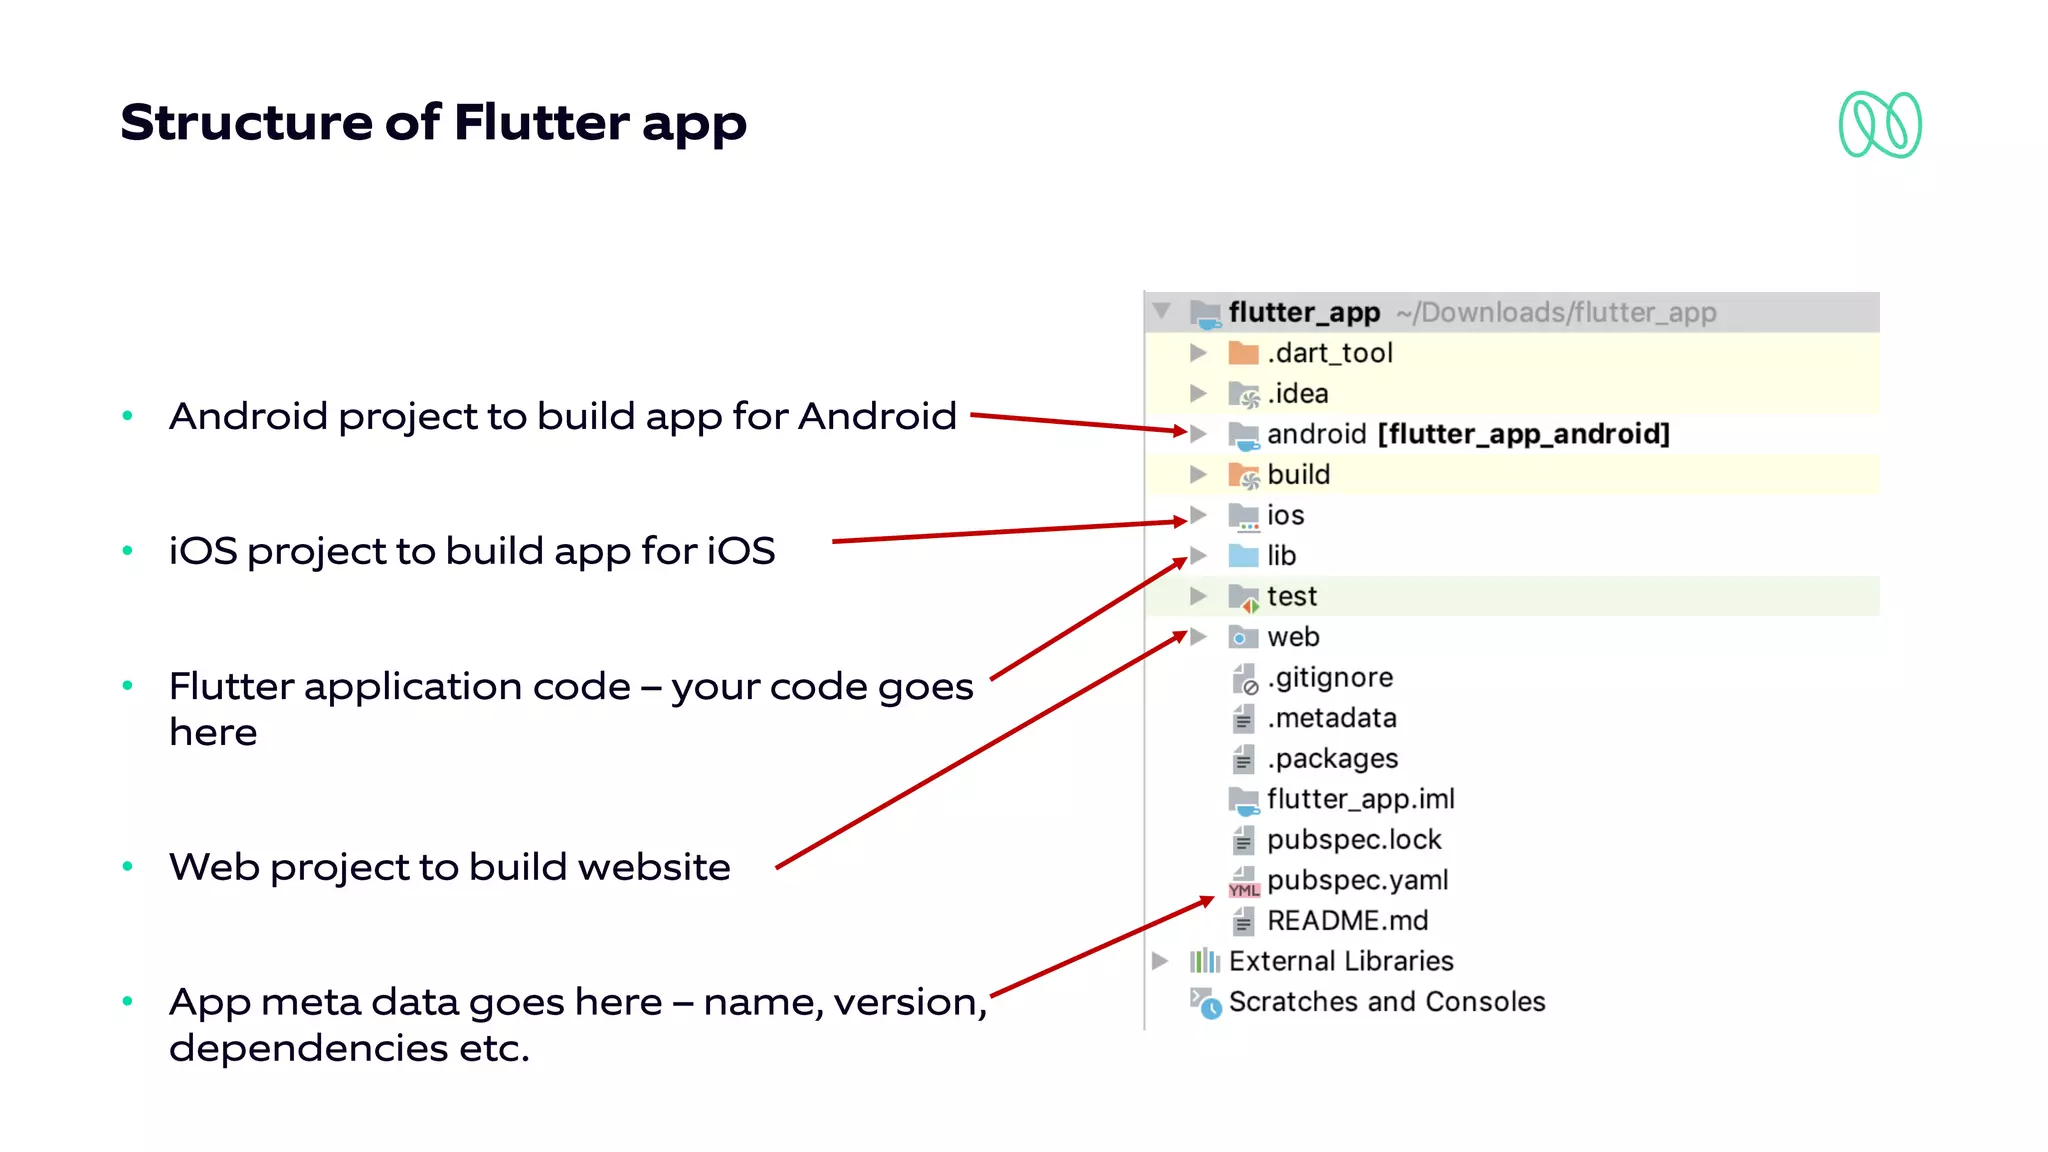Click the ios folder icon
The width and height of the screenshot is (2048, 1152).
[1244, 517]
